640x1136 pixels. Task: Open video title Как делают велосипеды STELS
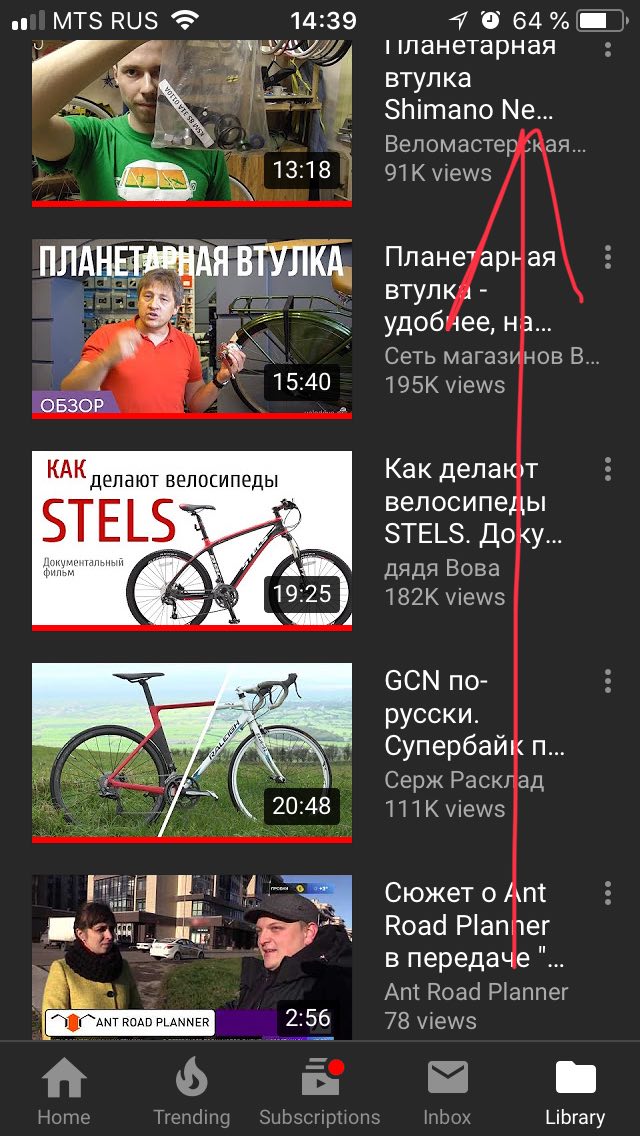pos(473,502)
